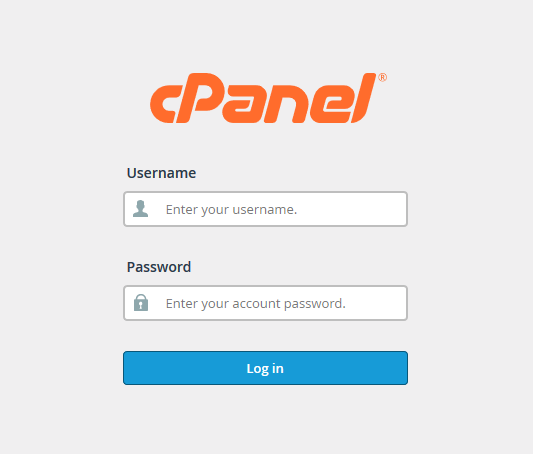This screenshot has width=533, height=454.
Task: Click left edge of Log in button
Action: [x=131, y=368]
